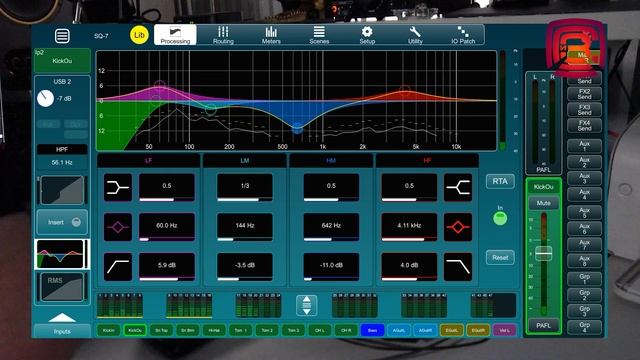Select the Grp 4 mix

(x=584, y=327)
